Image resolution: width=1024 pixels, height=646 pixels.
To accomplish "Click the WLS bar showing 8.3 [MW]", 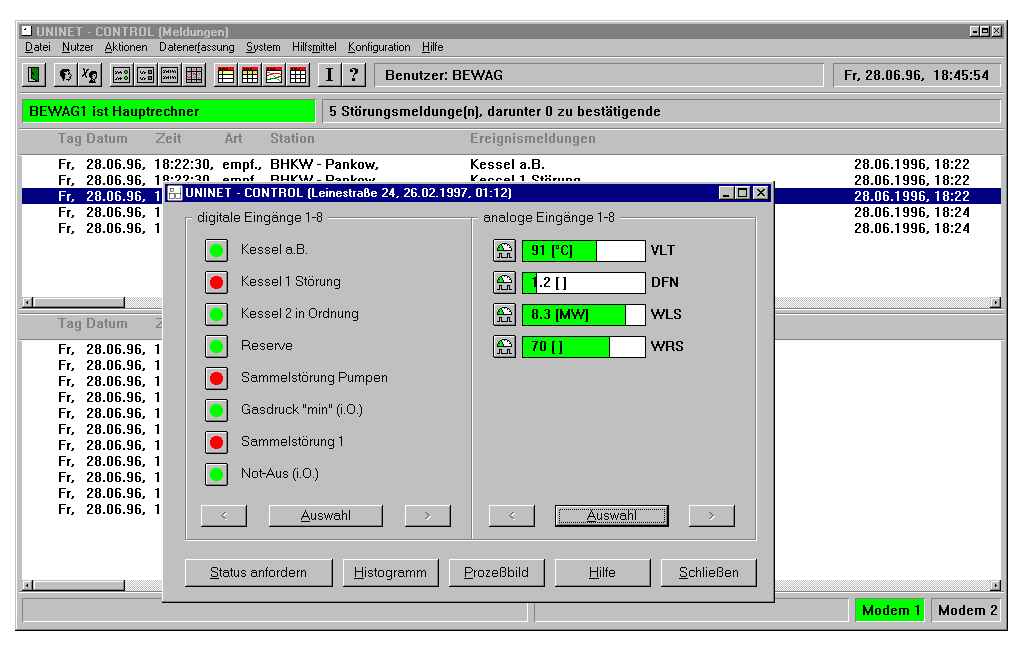I will click(x=584, y=314).
